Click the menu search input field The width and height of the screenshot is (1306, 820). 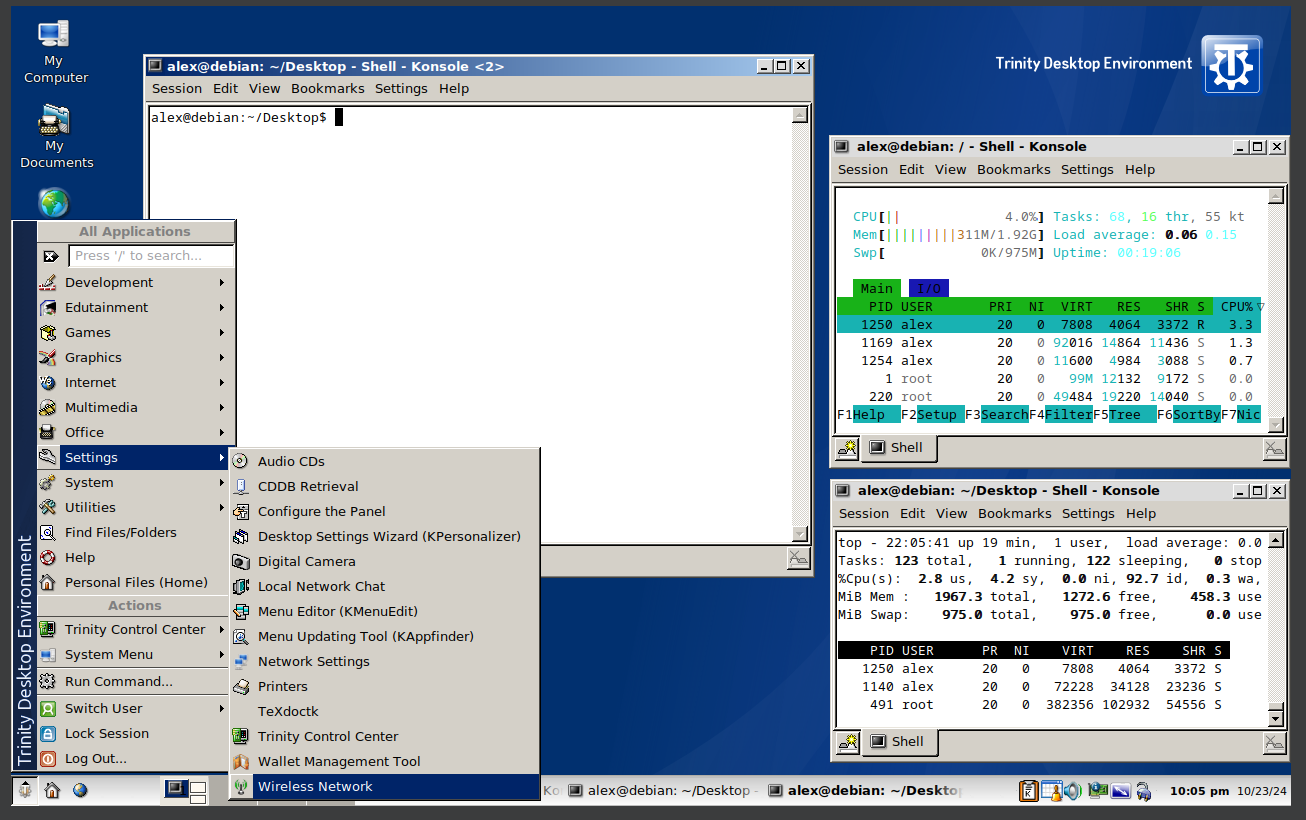(x=151, y=256)
